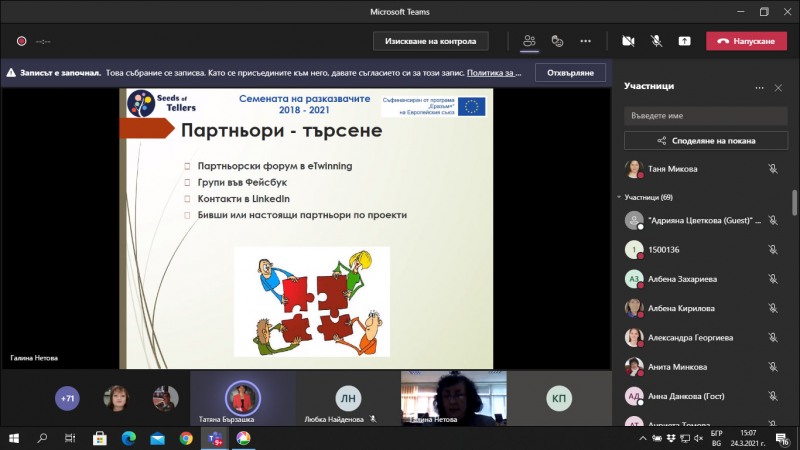Leave the meeting with Напускане button
The image size is (800, 450).
[x=746, y=41]
